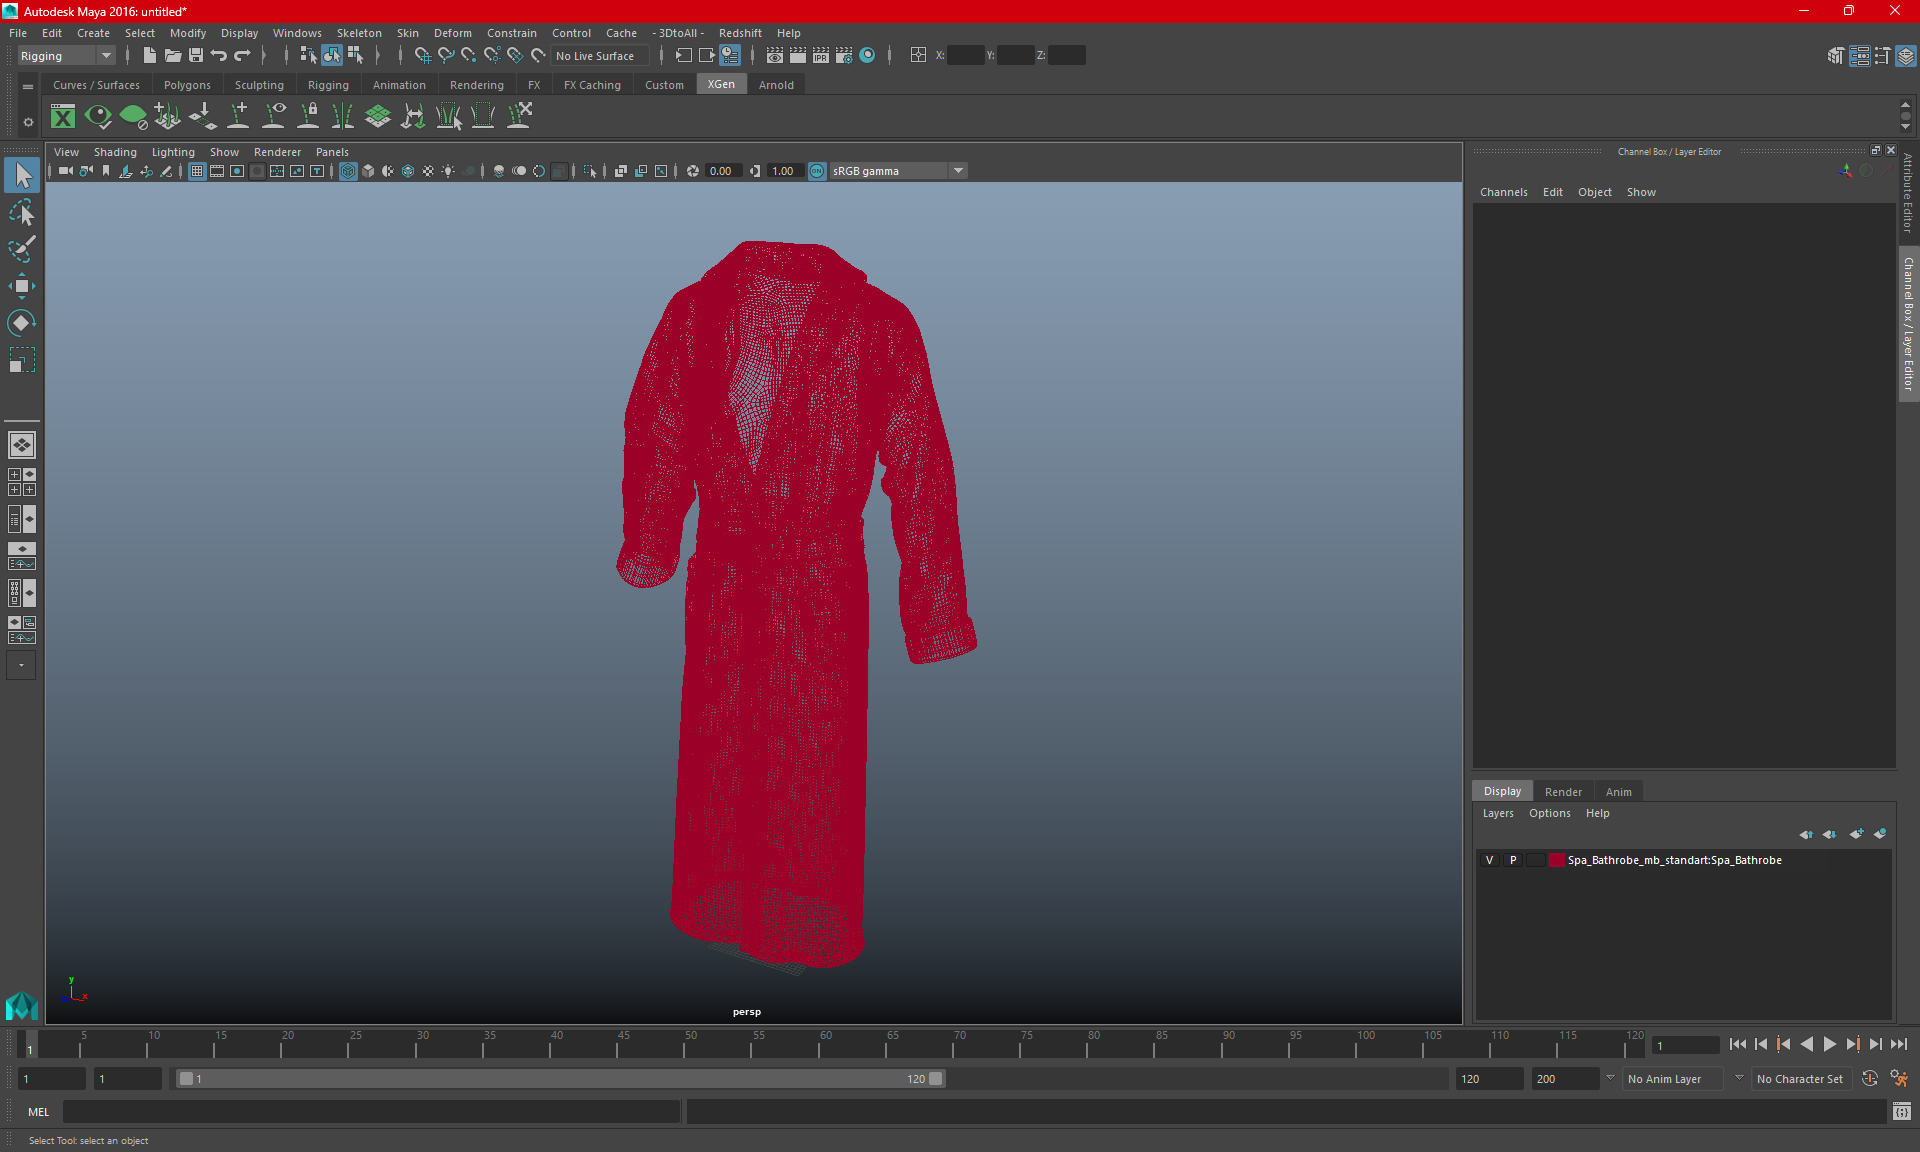
Task: Switch to the Polygons shelf tab
Action: 187,85
